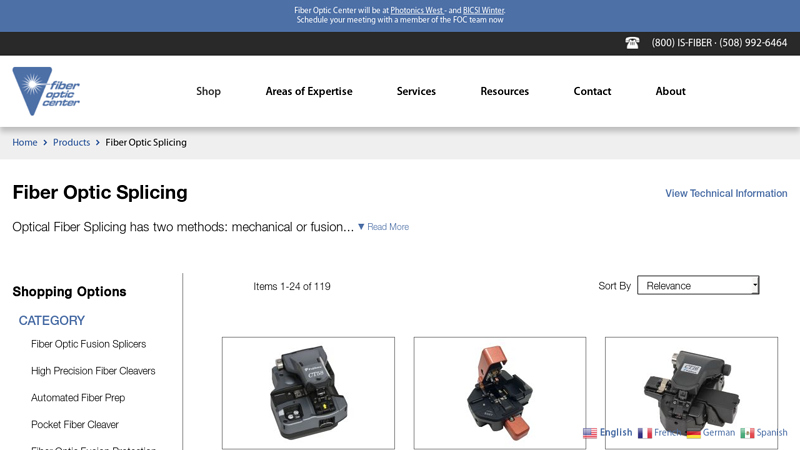The width and height of the screenshot is (800, 450).
Task: Choose the German flag language option
Action: click(693, 433)
